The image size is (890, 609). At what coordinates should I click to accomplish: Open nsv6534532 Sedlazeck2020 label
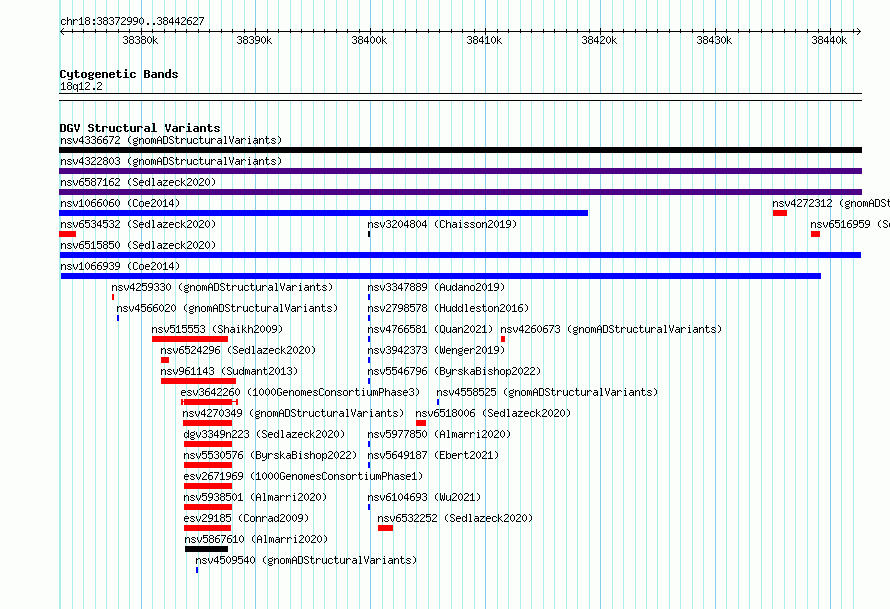pyautogui.click(x=138, y=224)
